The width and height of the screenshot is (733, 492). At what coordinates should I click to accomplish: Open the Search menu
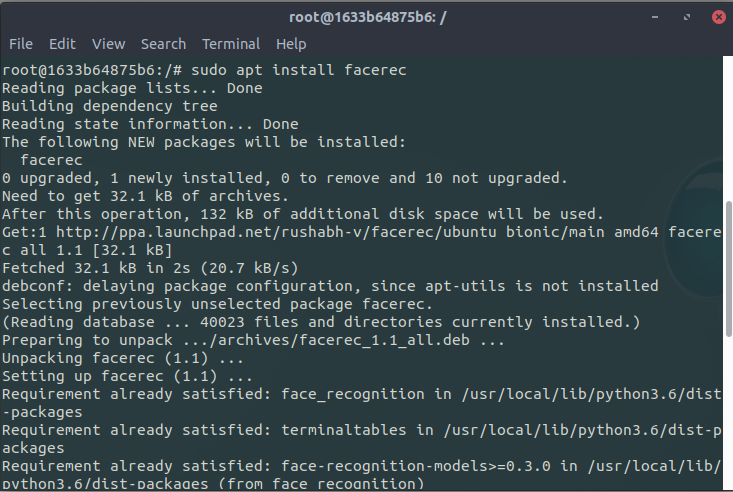(163, 44)
